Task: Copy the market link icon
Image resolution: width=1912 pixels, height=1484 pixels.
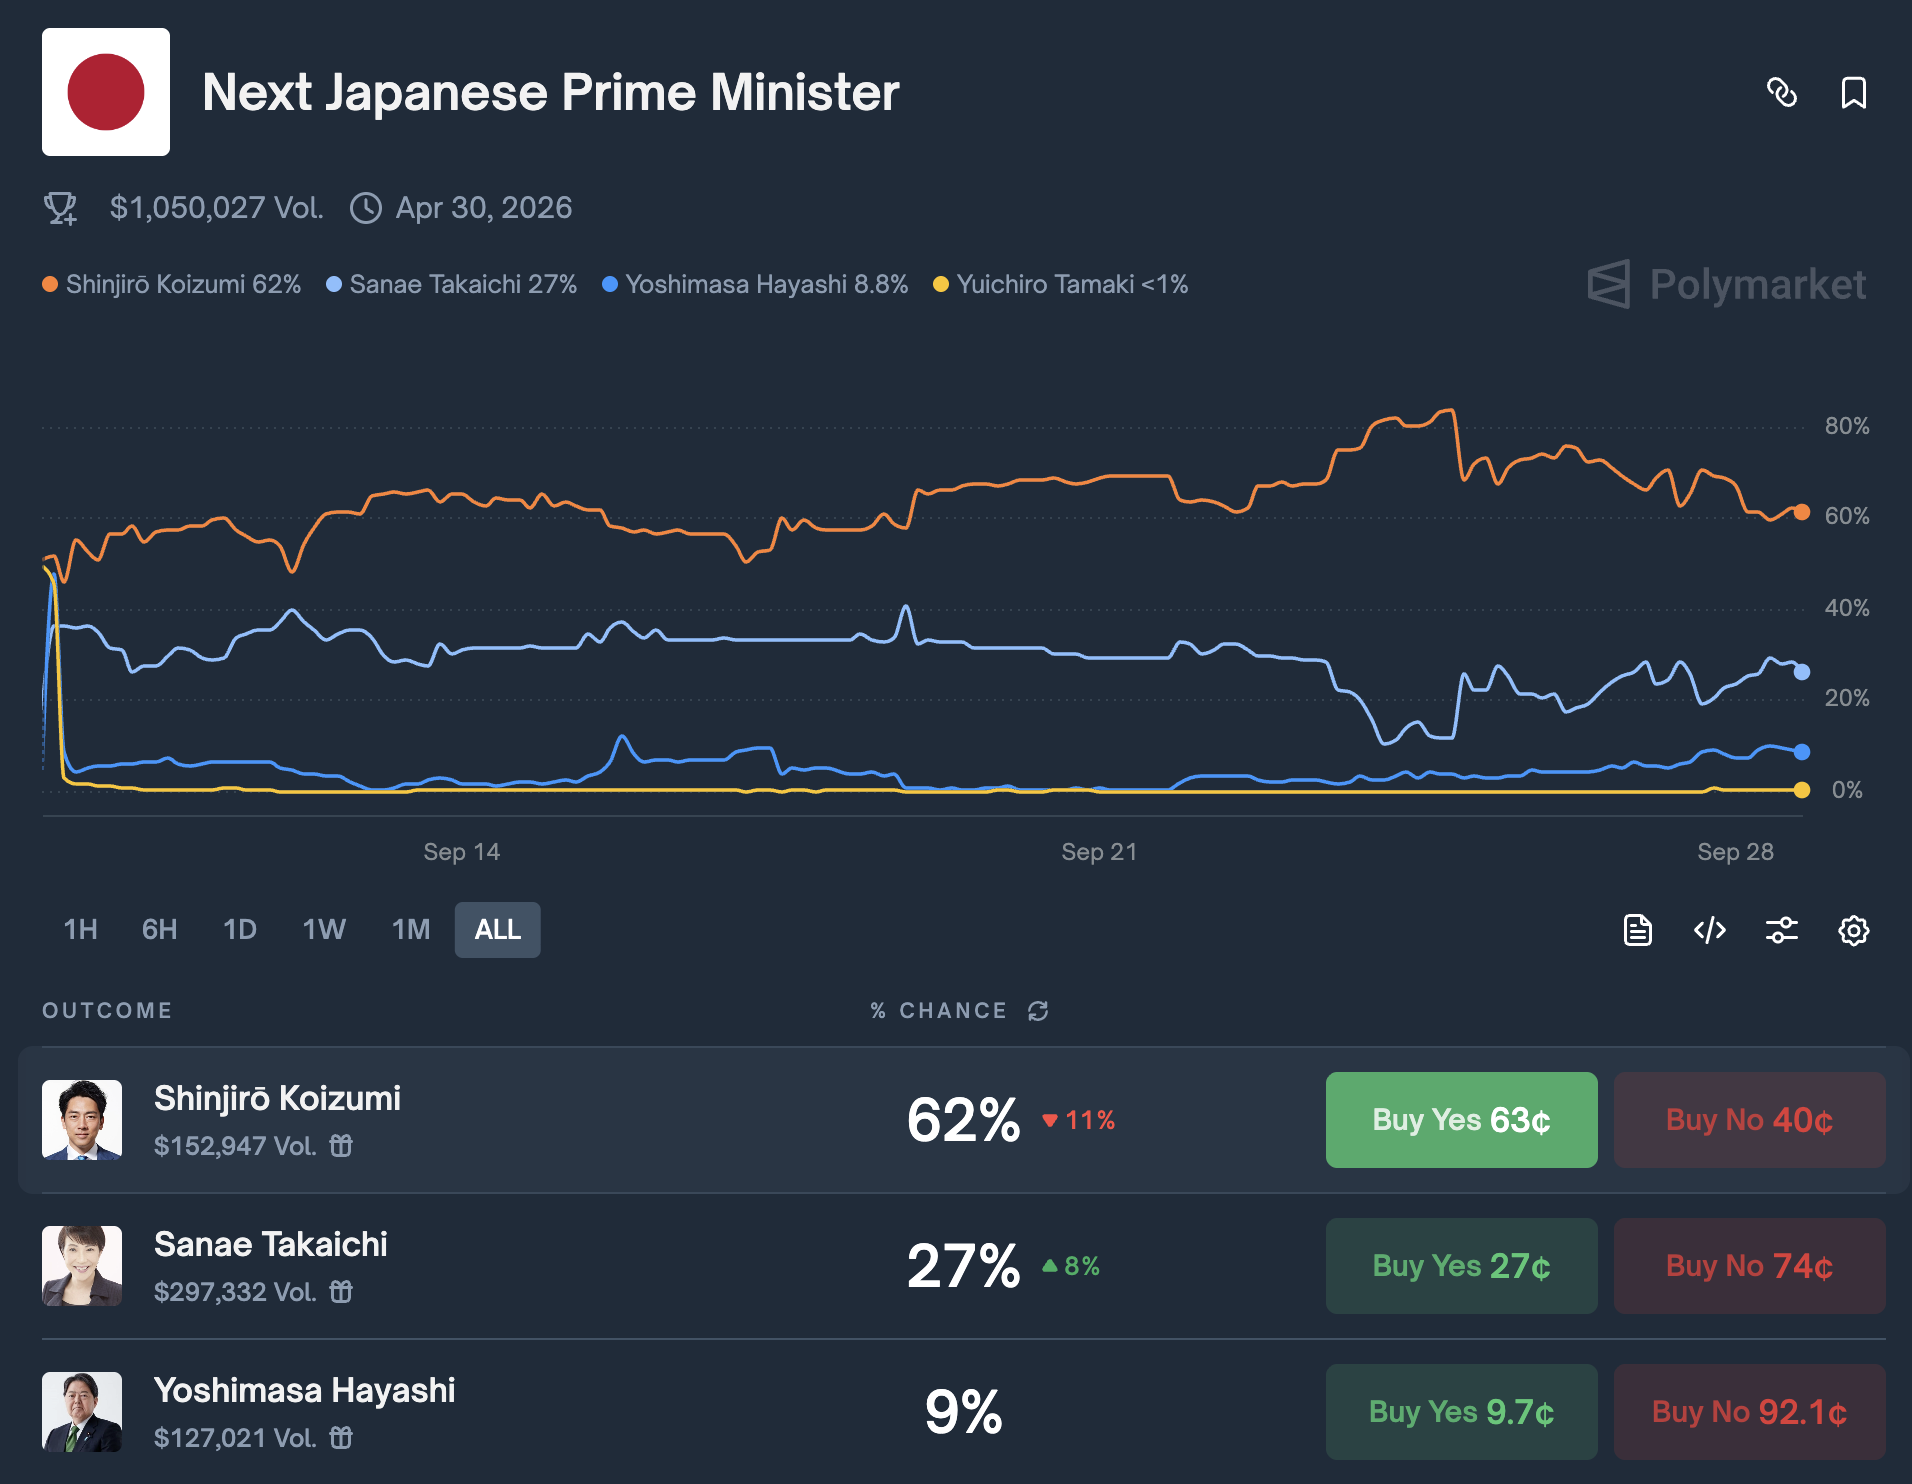Action: coord(1782,93)
